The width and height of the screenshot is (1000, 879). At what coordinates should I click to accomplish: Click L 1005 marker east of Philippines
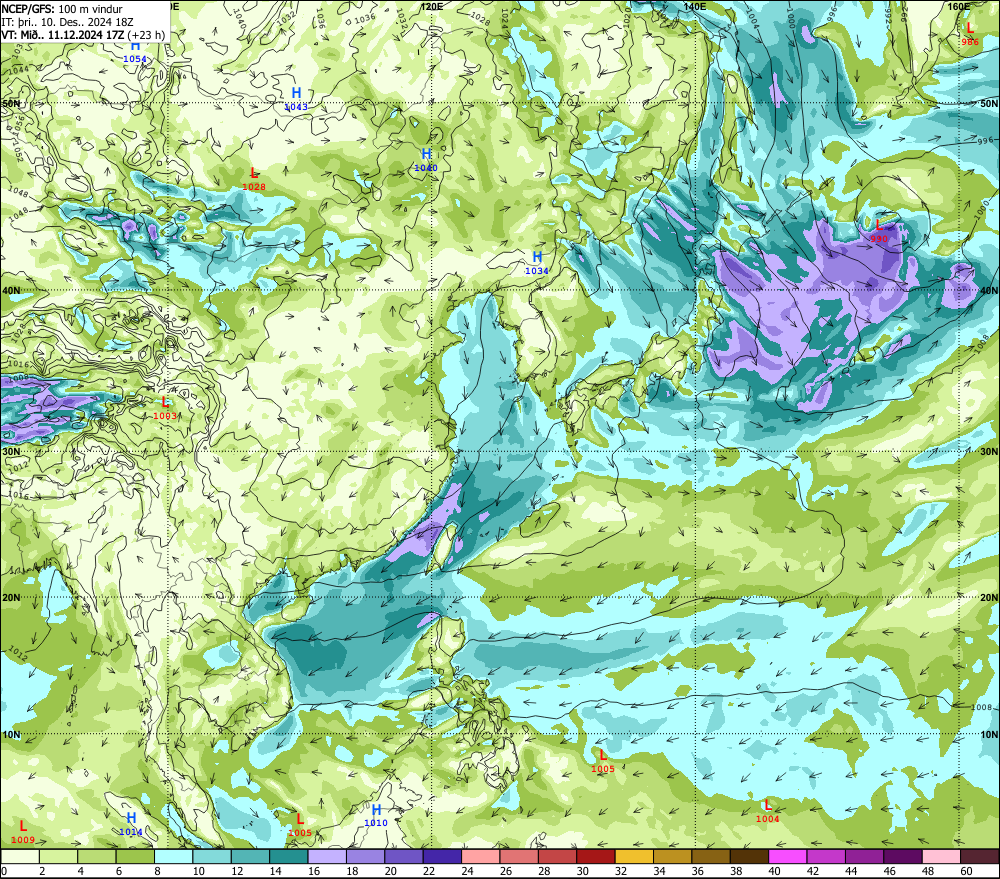(x=603, y=762)
